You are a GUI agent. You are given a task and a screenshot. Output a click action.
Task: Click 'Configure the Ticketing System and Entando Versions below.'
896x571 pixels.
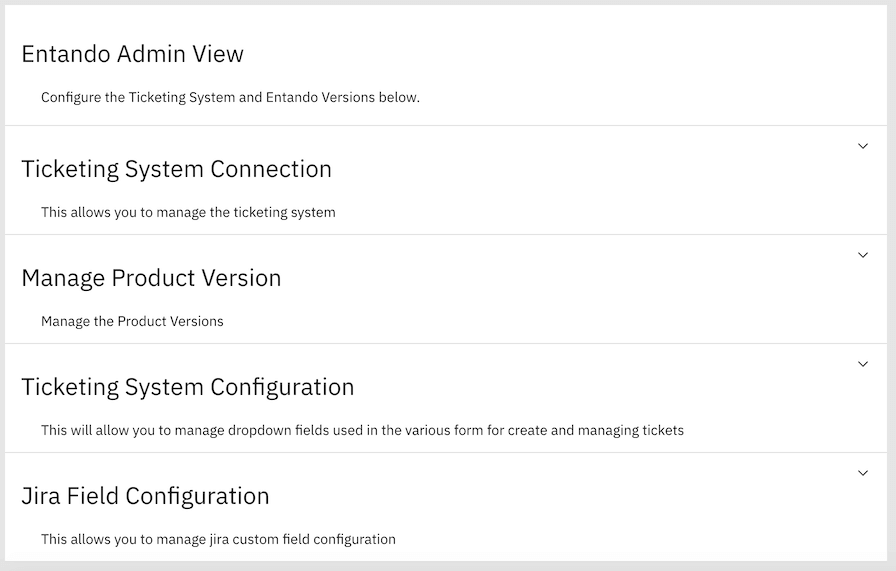pos(230,98)
